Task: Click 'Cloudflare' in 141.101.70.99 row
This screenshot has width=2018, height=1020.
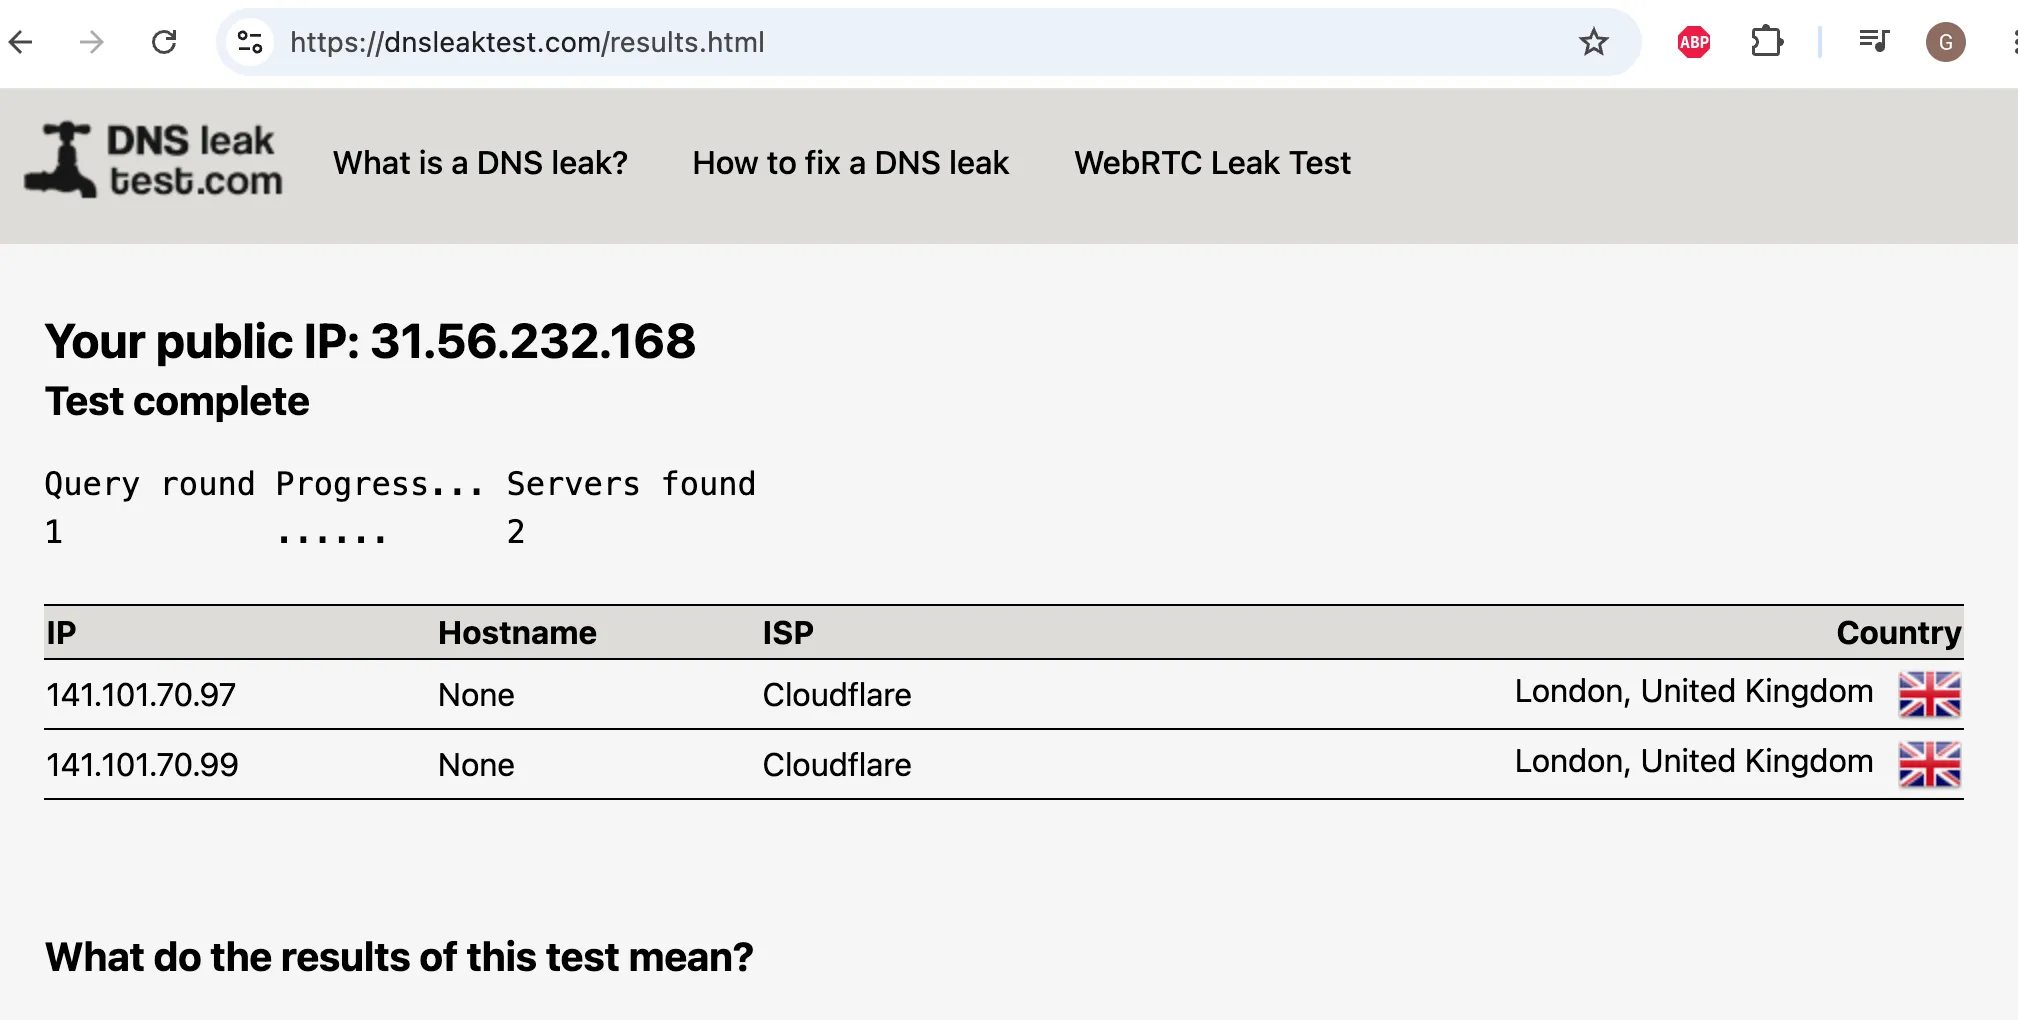Action: pyautogui.click(x=837, y=765)
